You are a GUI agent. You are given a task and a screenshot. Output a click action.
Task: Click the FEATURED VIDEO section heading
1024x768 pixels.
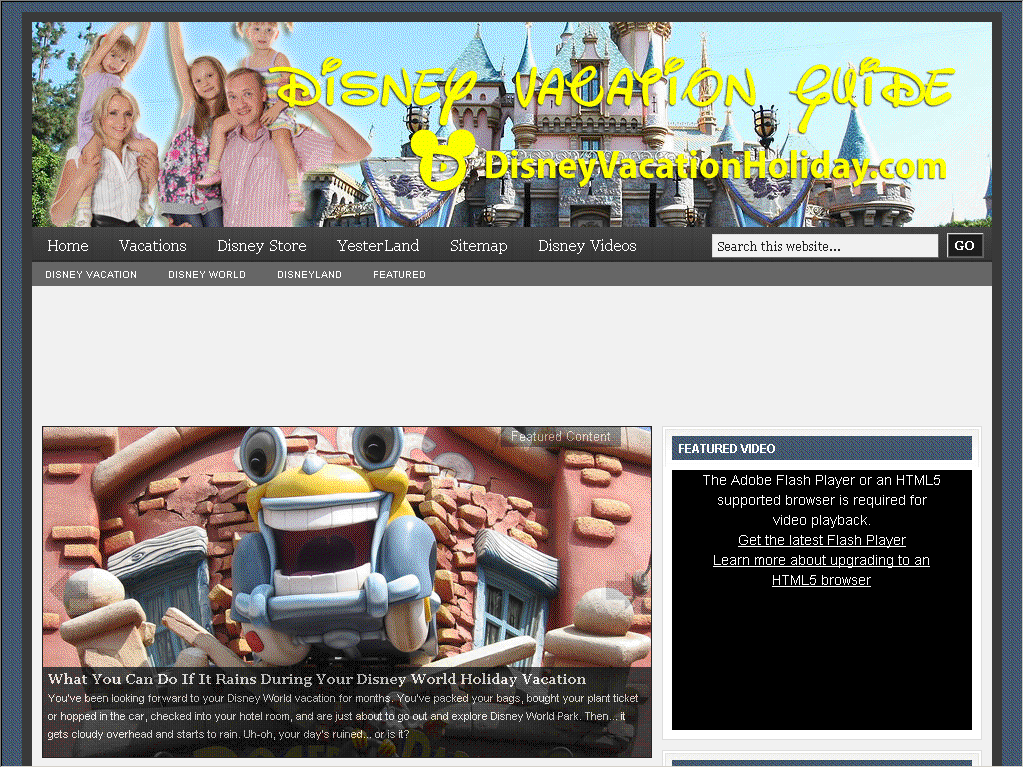pyautogui.click(x=822, y=449)
